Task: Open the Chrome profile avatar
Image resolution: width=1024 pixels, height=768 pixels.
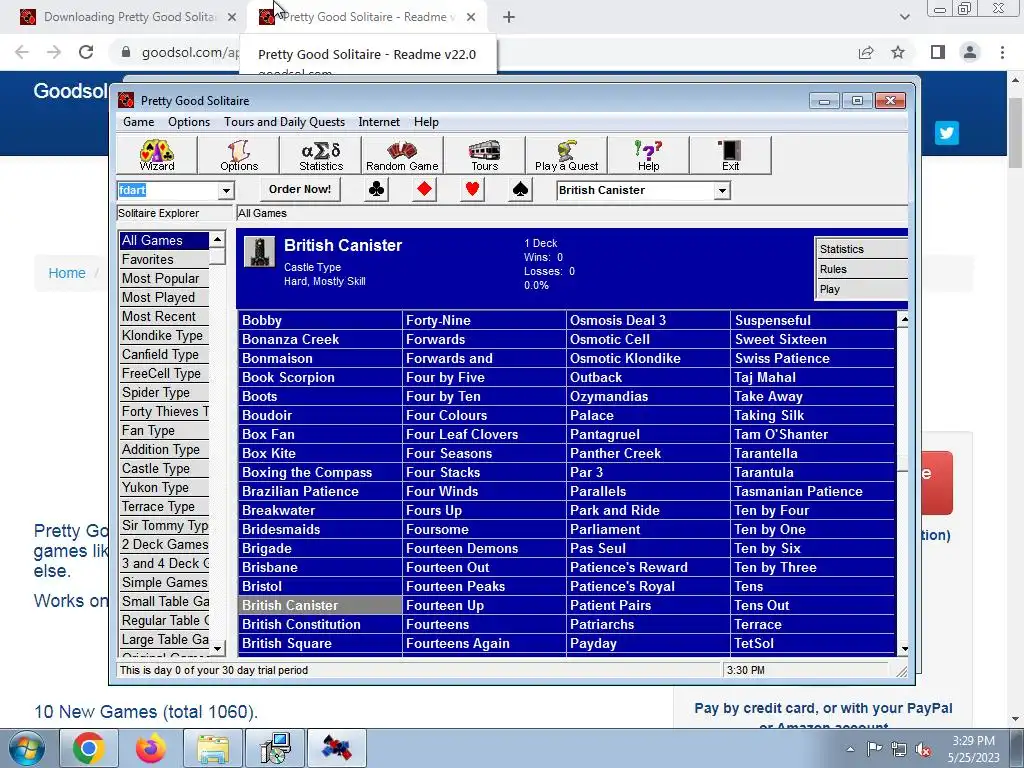Action: click(x=970, y=52)
